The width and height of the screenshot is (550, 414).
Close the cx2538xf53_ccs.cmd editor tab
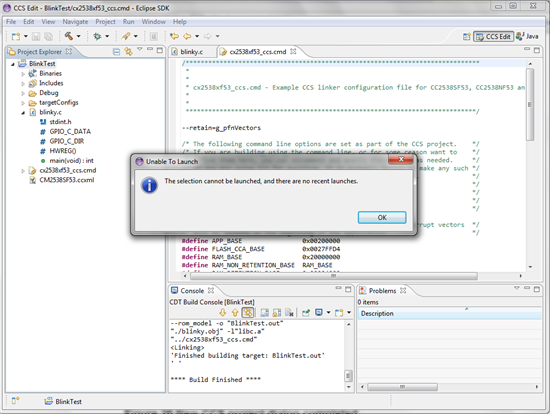click(x=293, y=51)
